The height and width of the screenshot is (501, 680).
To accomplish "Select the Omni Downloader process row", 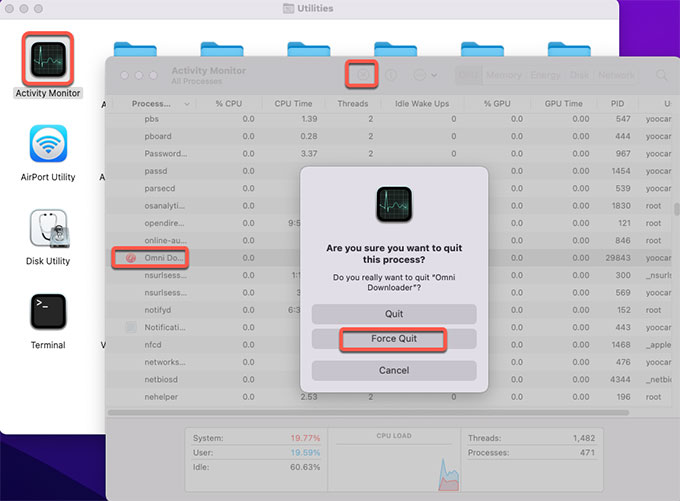I will coord(390,258).
